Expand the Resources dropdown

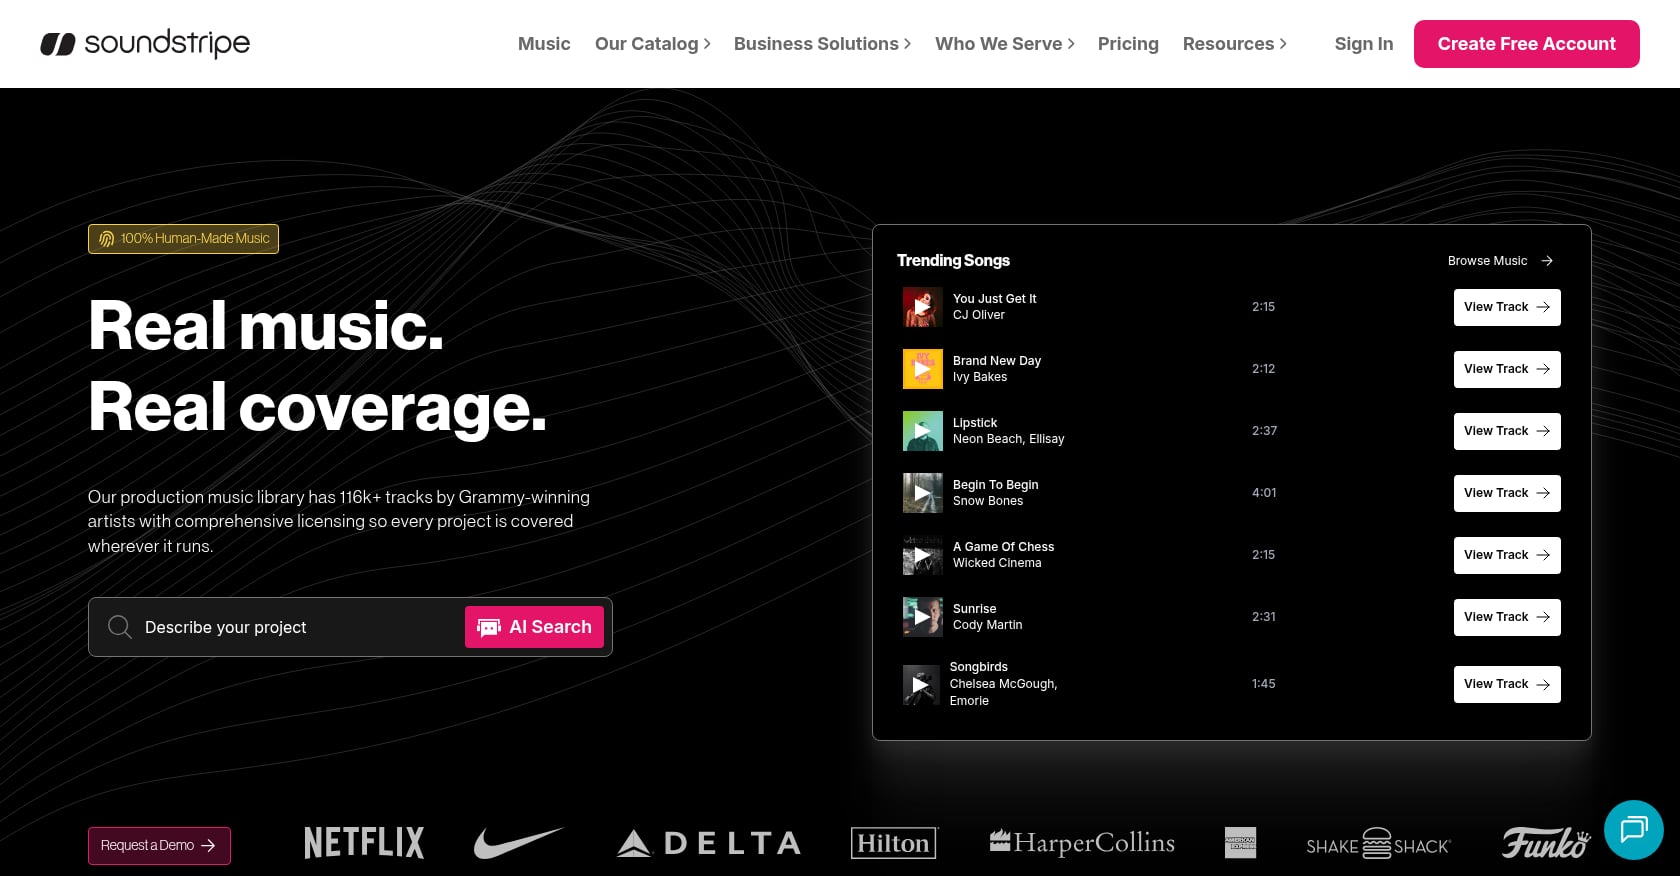[1234, 44]
